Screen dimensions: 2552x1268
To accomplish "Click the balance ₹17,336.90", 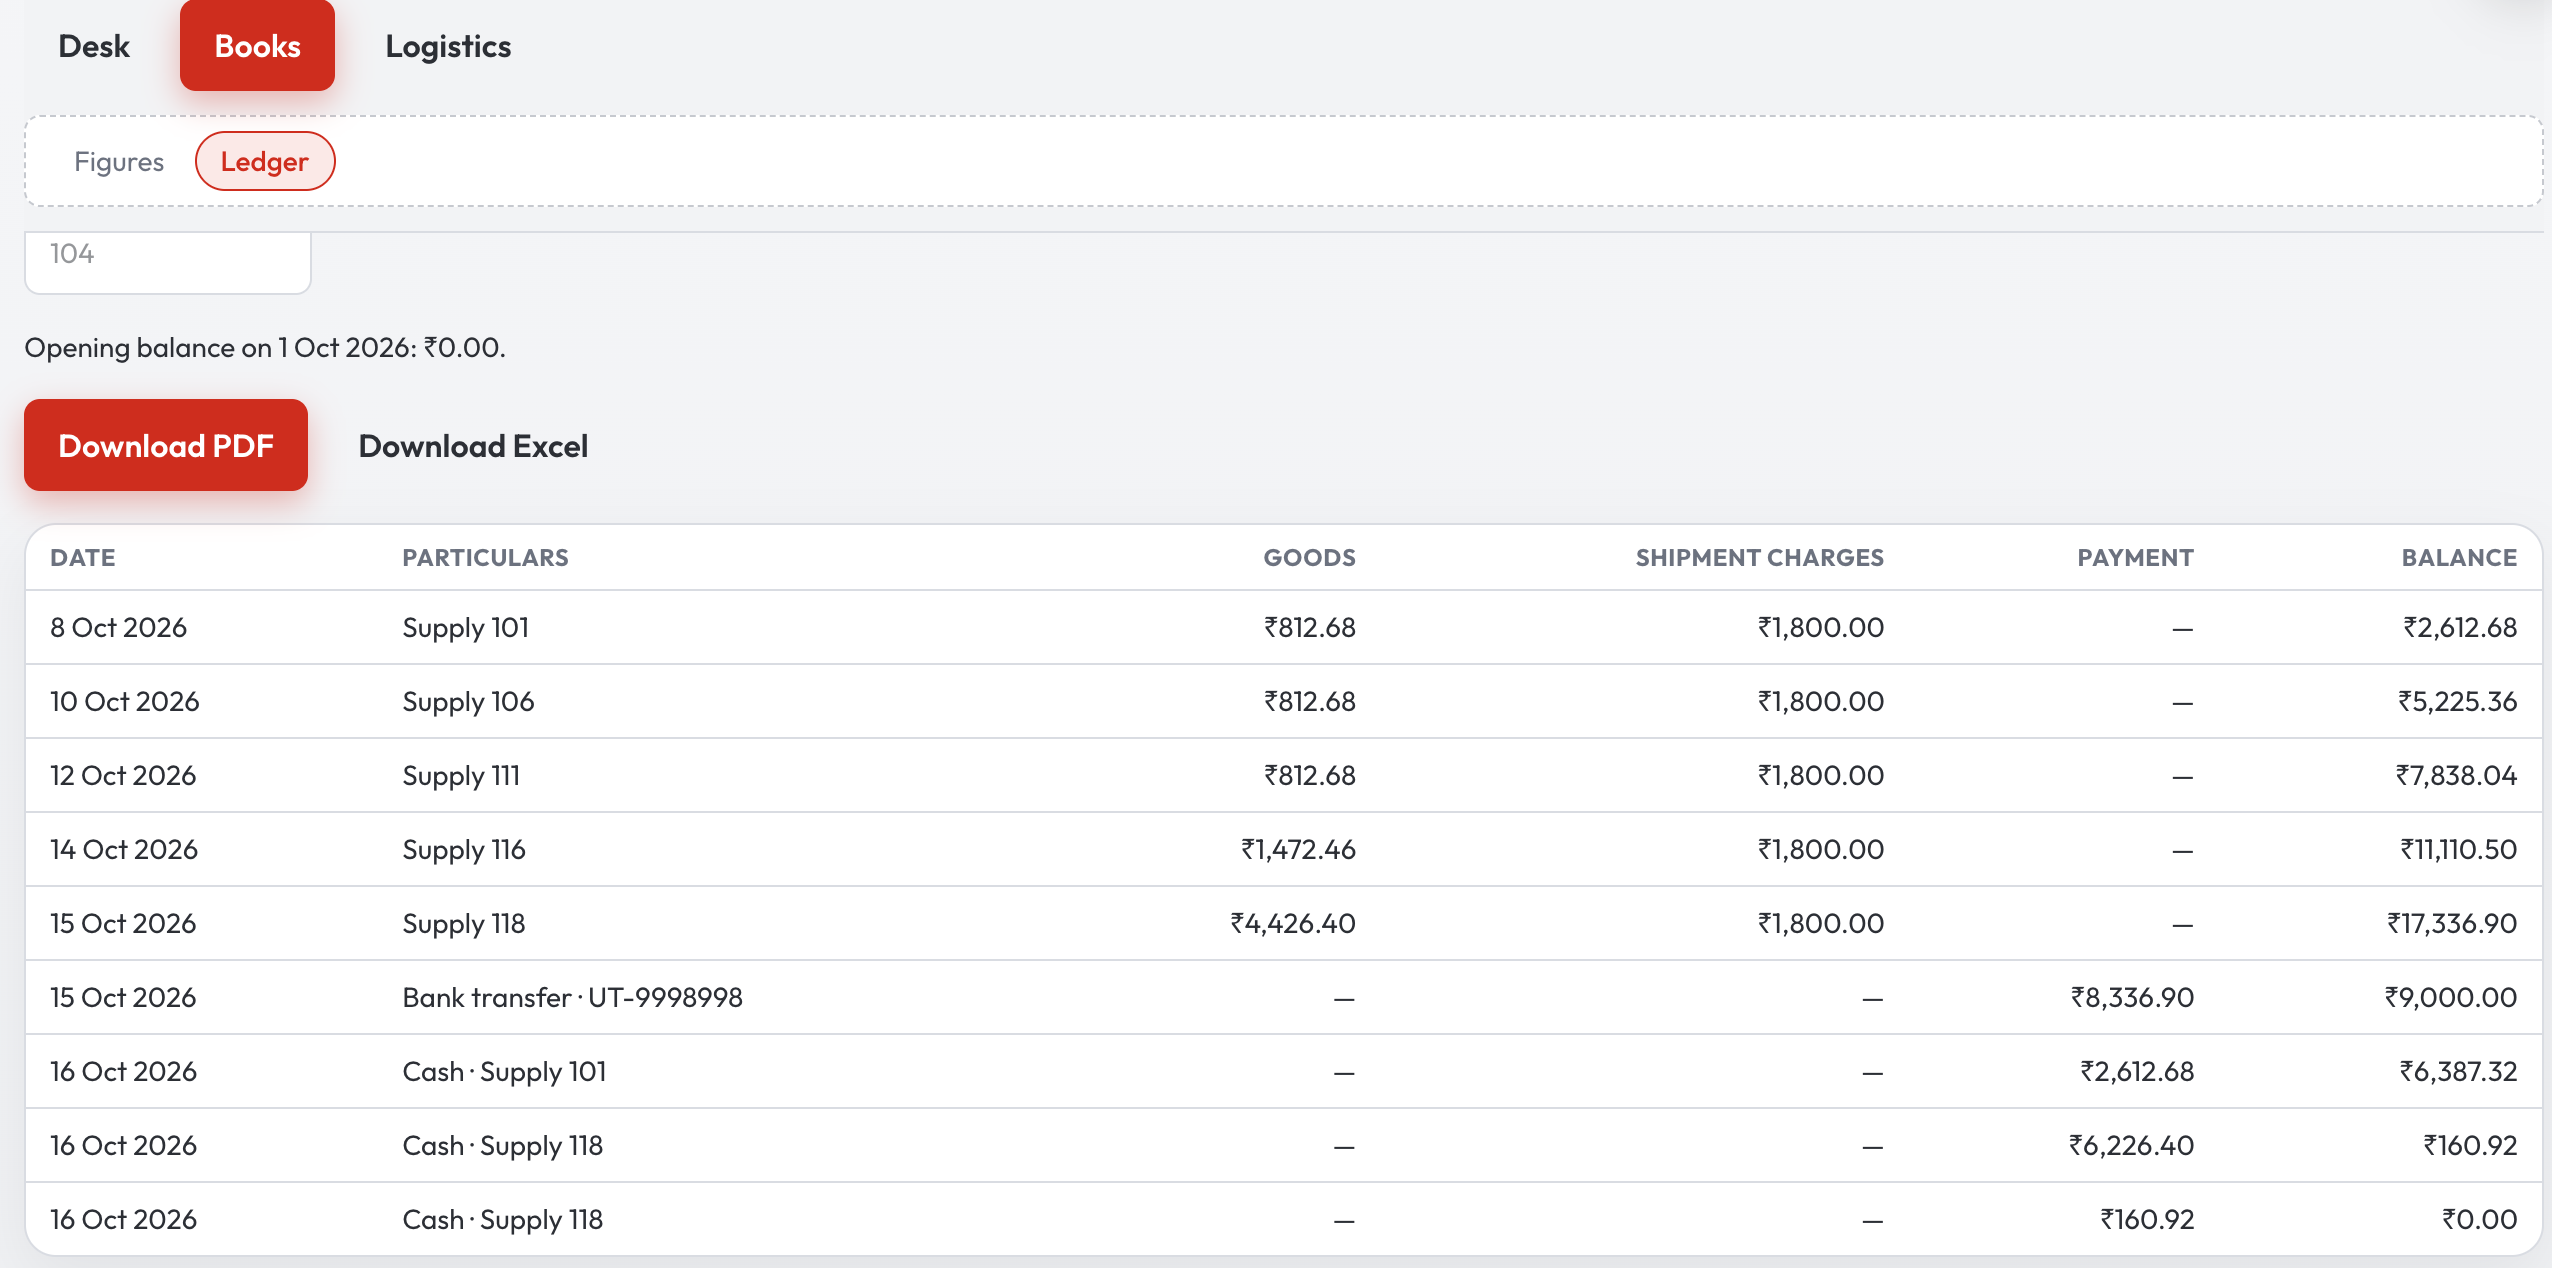I will 2452,923.
